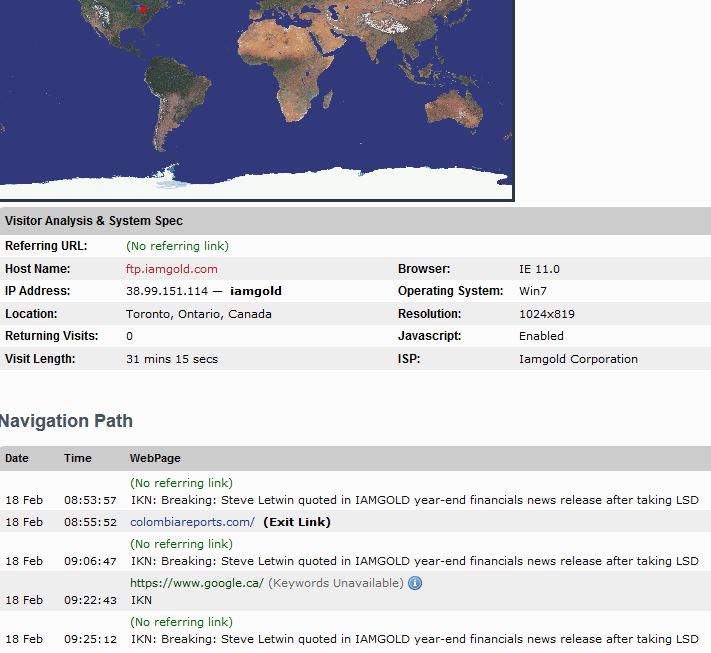
Task: Click the WebPage column header
Action: (155, 458)
